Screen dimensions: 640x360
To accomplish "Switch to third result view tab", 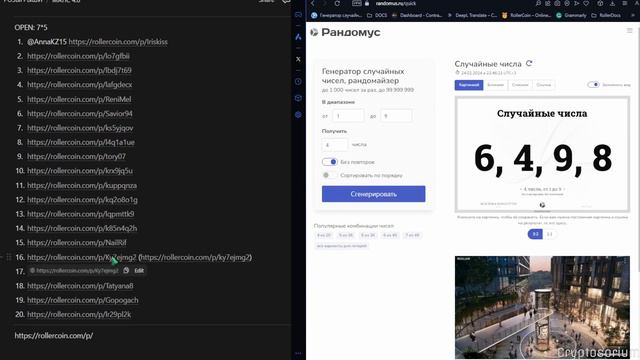I will pyautogui.click(x=520, y=85).
